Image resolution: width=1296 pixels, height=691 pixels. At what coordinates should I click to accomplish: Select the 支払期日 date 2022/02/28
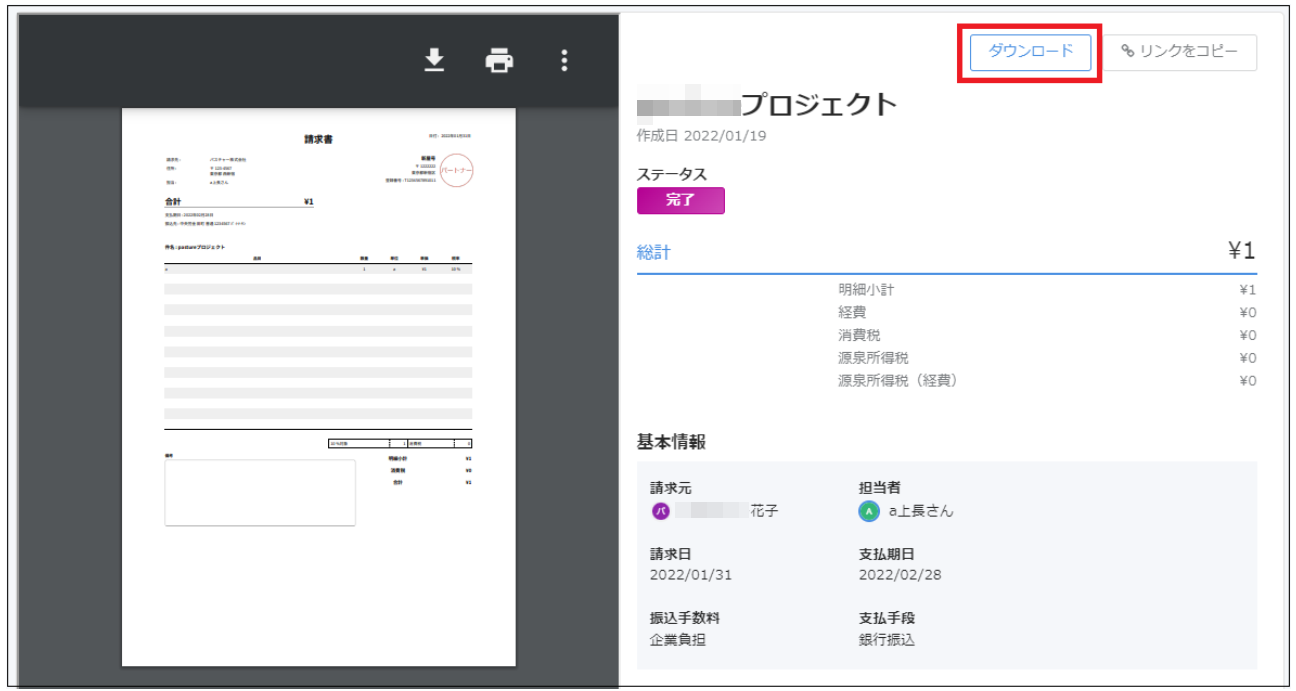(900, 575)
